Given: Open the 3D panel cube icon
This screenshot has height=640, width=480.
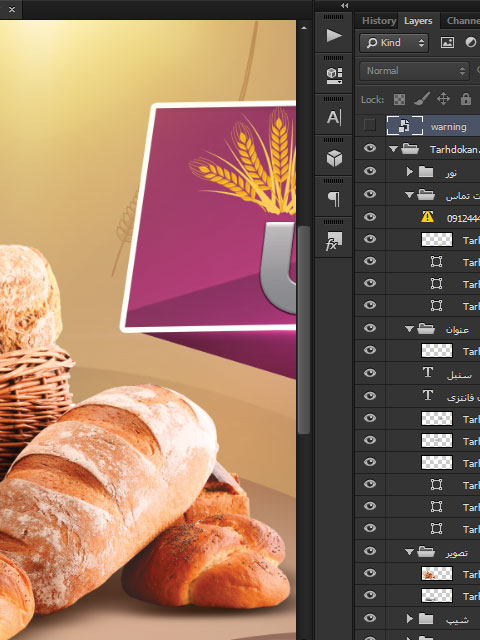Looking at the screenshot, I should (334, 158).
